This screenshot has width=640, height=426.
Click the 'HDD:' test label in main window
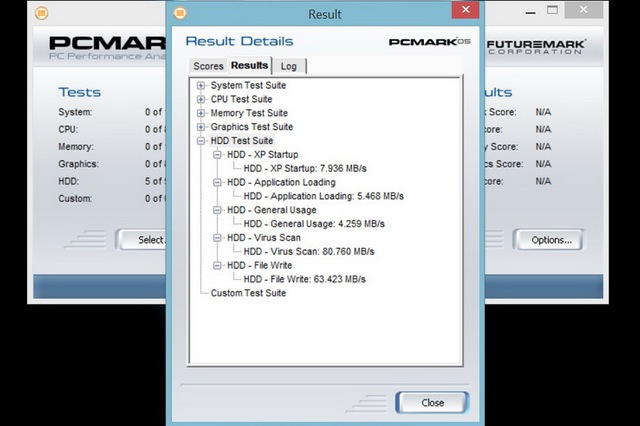click(x=69, y=181)
